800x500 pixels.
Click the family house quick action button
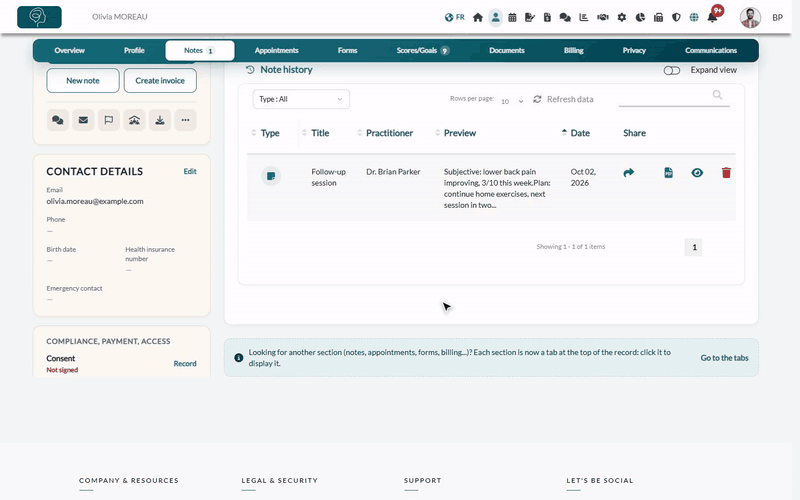tap(134, 120)
